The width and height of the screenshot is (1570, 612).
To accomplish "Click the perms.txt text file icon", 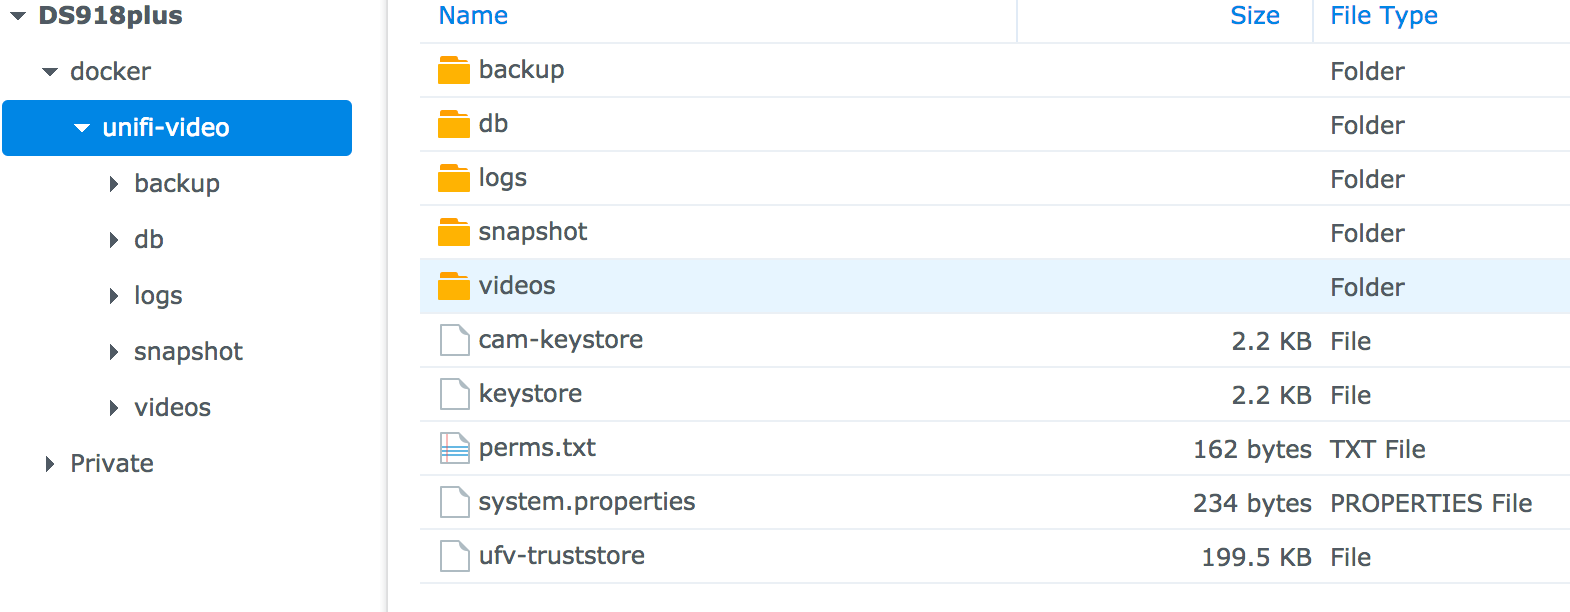I will pos(455,448).
